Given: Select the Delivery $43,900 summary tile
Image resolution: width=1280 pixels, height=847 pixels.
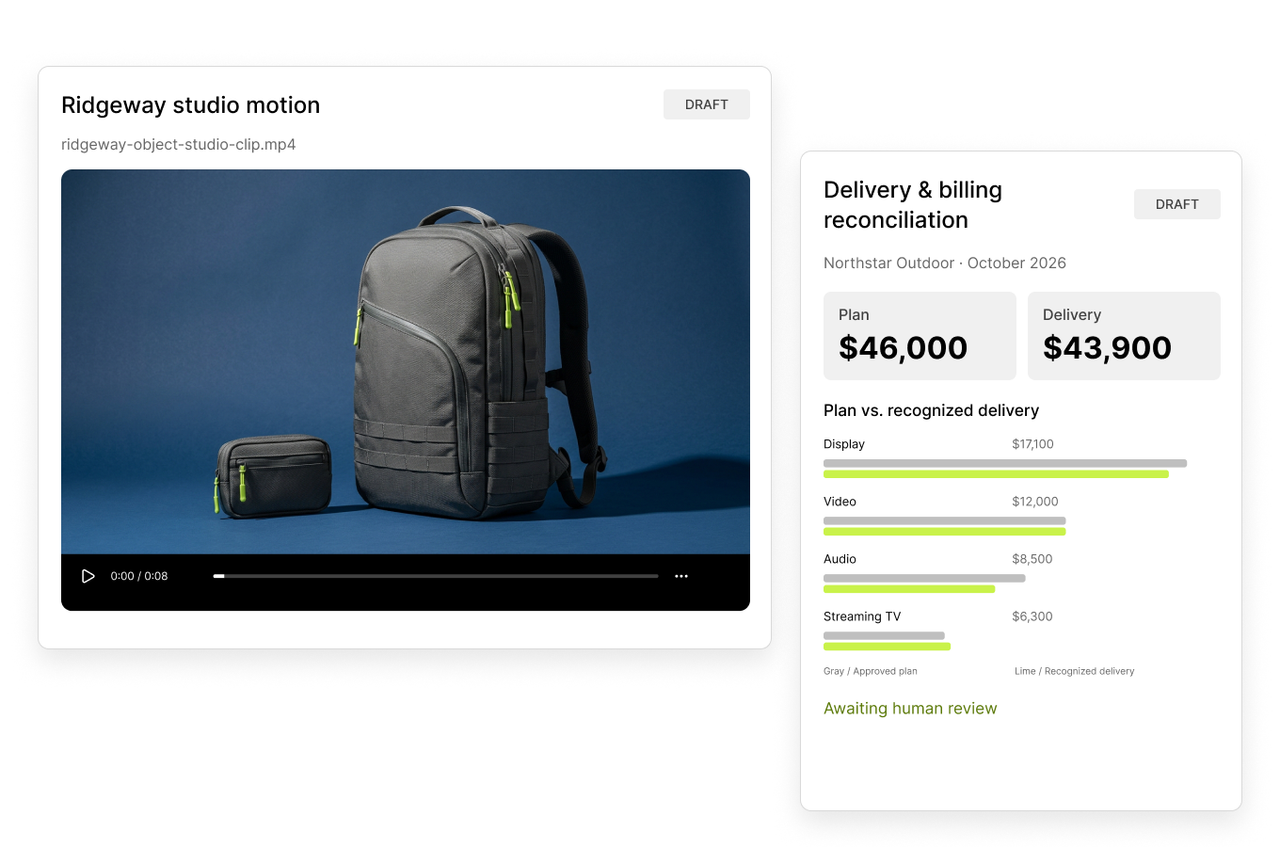Looking at the screenshot, I should click(1124, 336).
